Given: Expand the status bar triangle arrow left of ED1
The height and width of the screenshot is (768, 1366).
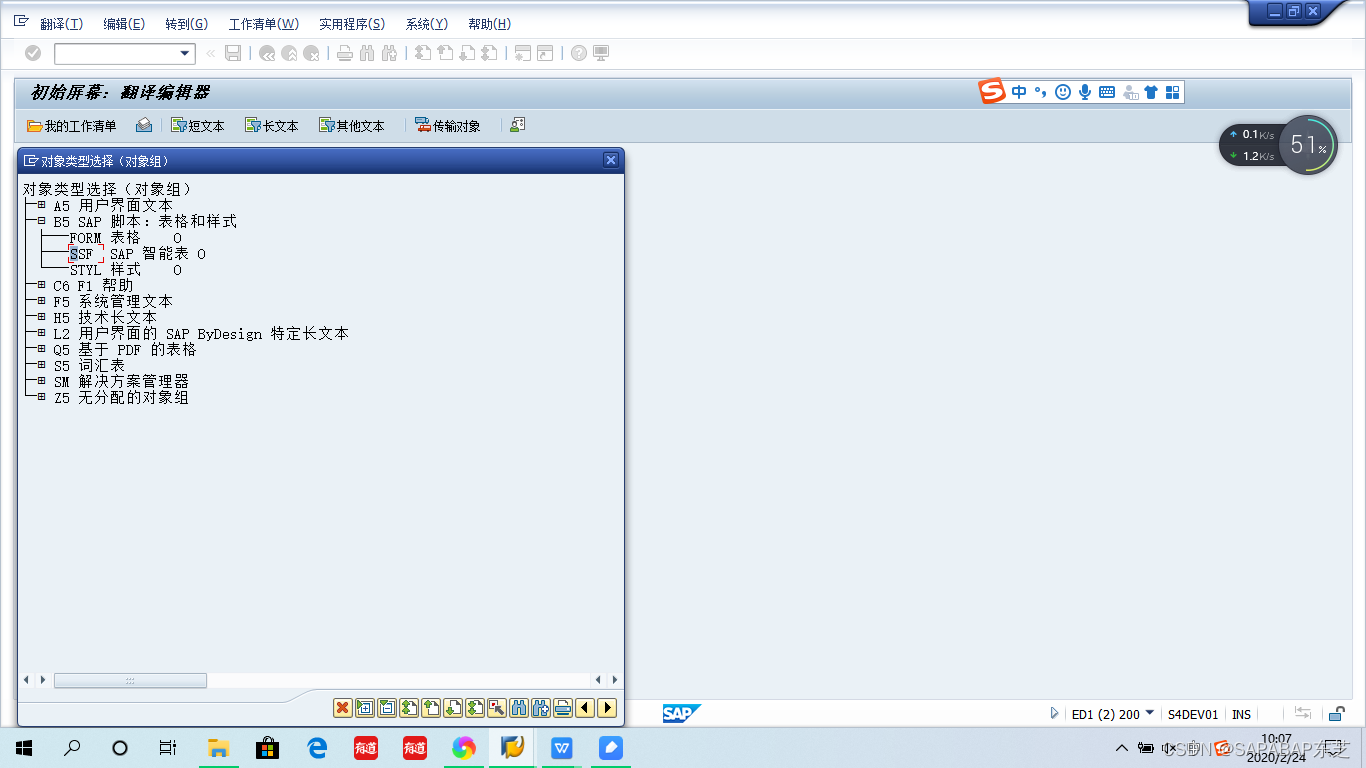Looking at the screenshot, I should click(x=1054, y=714).
